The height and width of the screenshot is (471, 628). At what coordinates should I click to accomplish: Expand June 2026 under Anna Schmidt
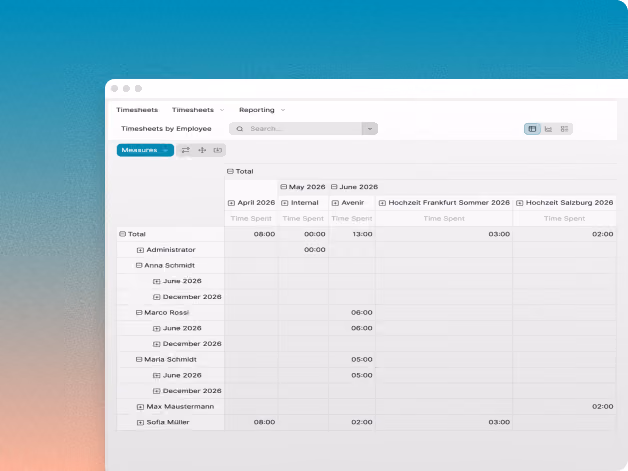(x=157, y=281)
